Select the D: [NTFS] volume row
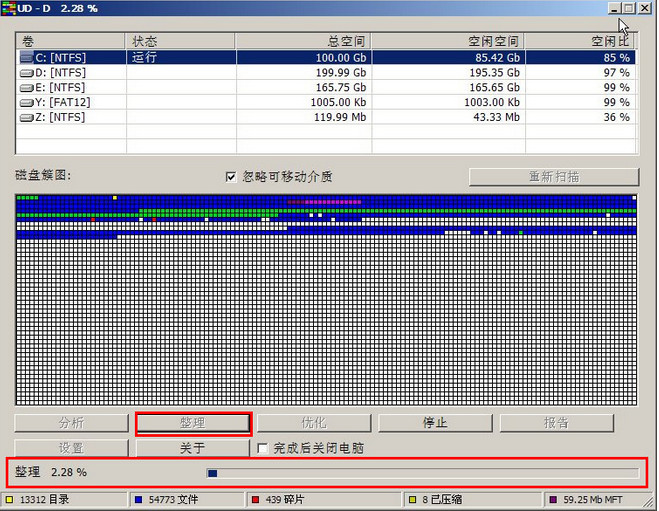 pyautogui.click(x=326, y=73)
